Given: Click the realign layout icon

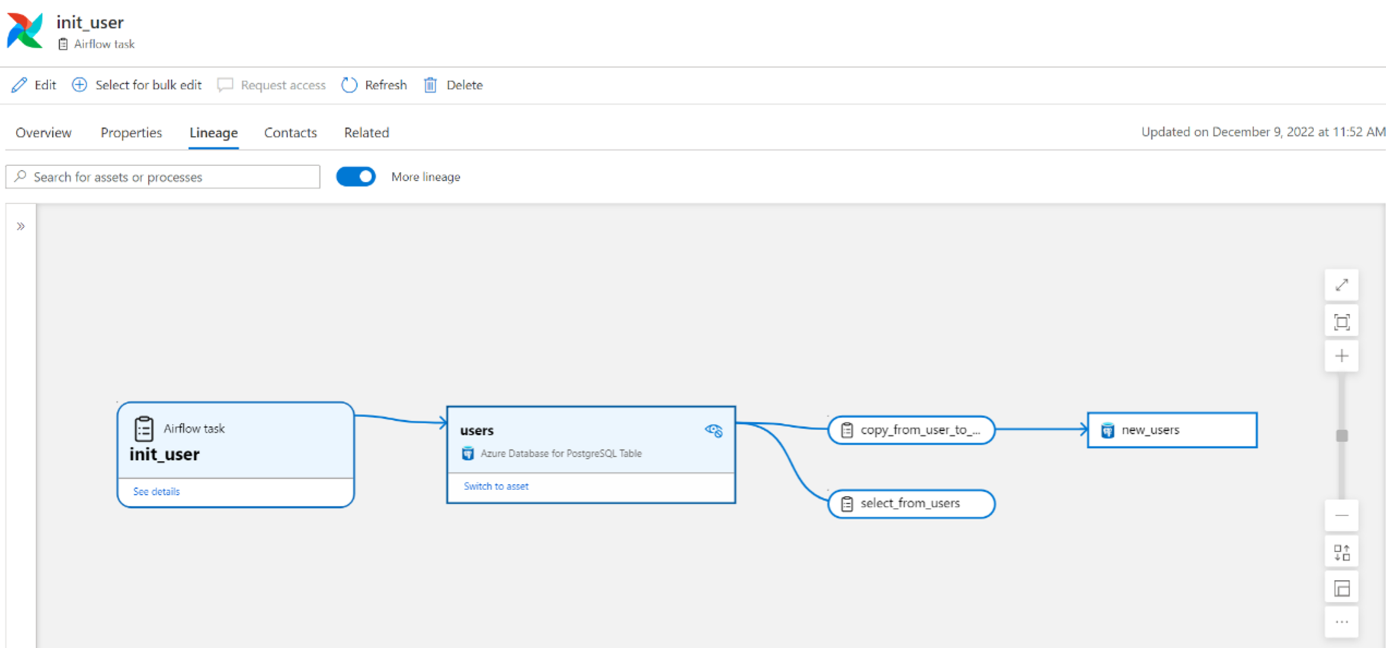Looking at the screenshot, I should point(1341,552).
